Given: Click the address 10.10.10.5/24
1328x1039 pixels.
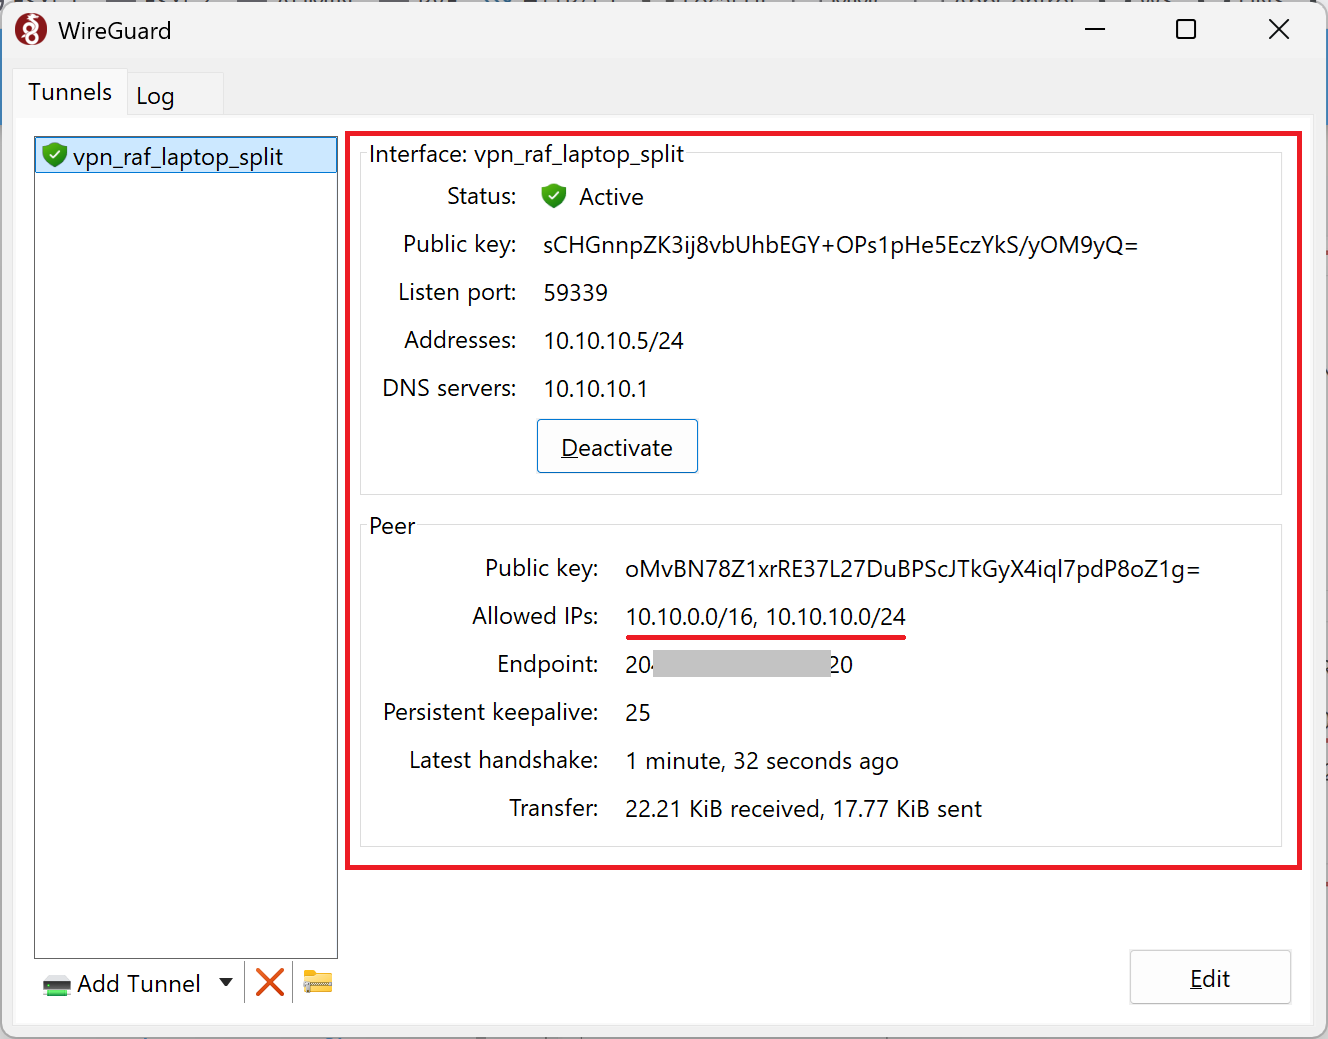Looking at the screenshot, I should tap(614, 341).
